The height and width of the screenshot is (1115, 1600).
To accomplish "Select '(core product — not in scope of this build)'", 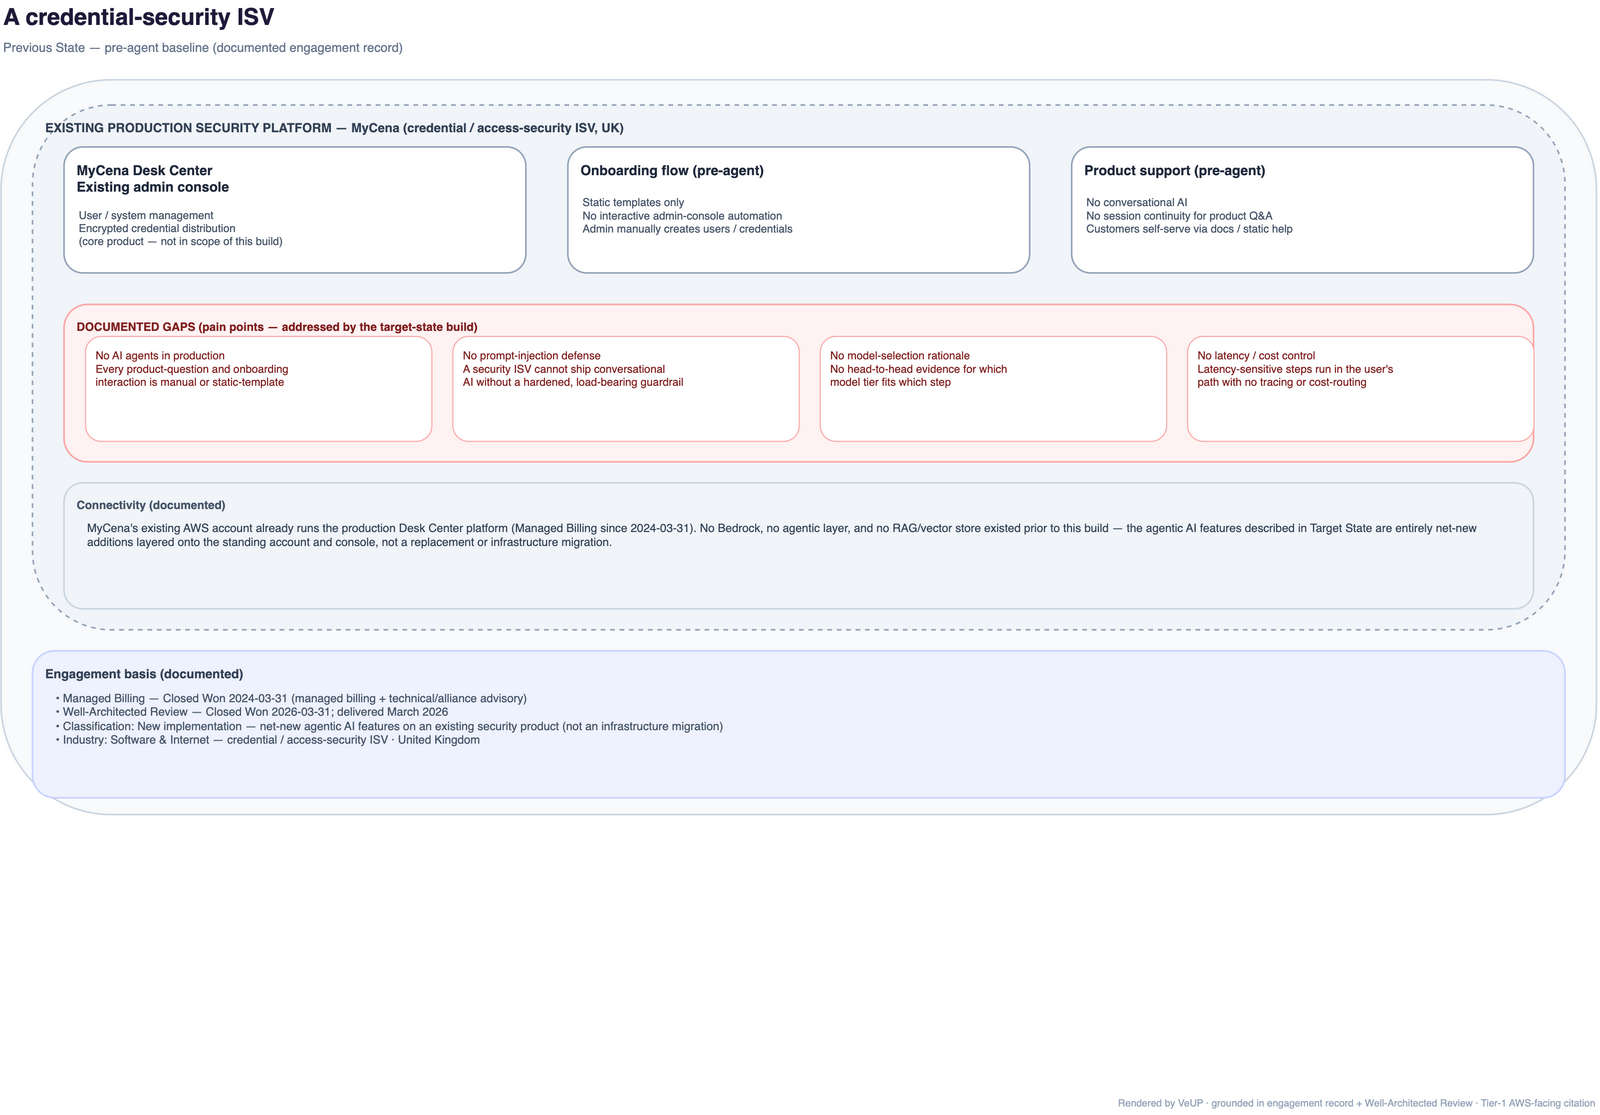I will pos(180,241).
